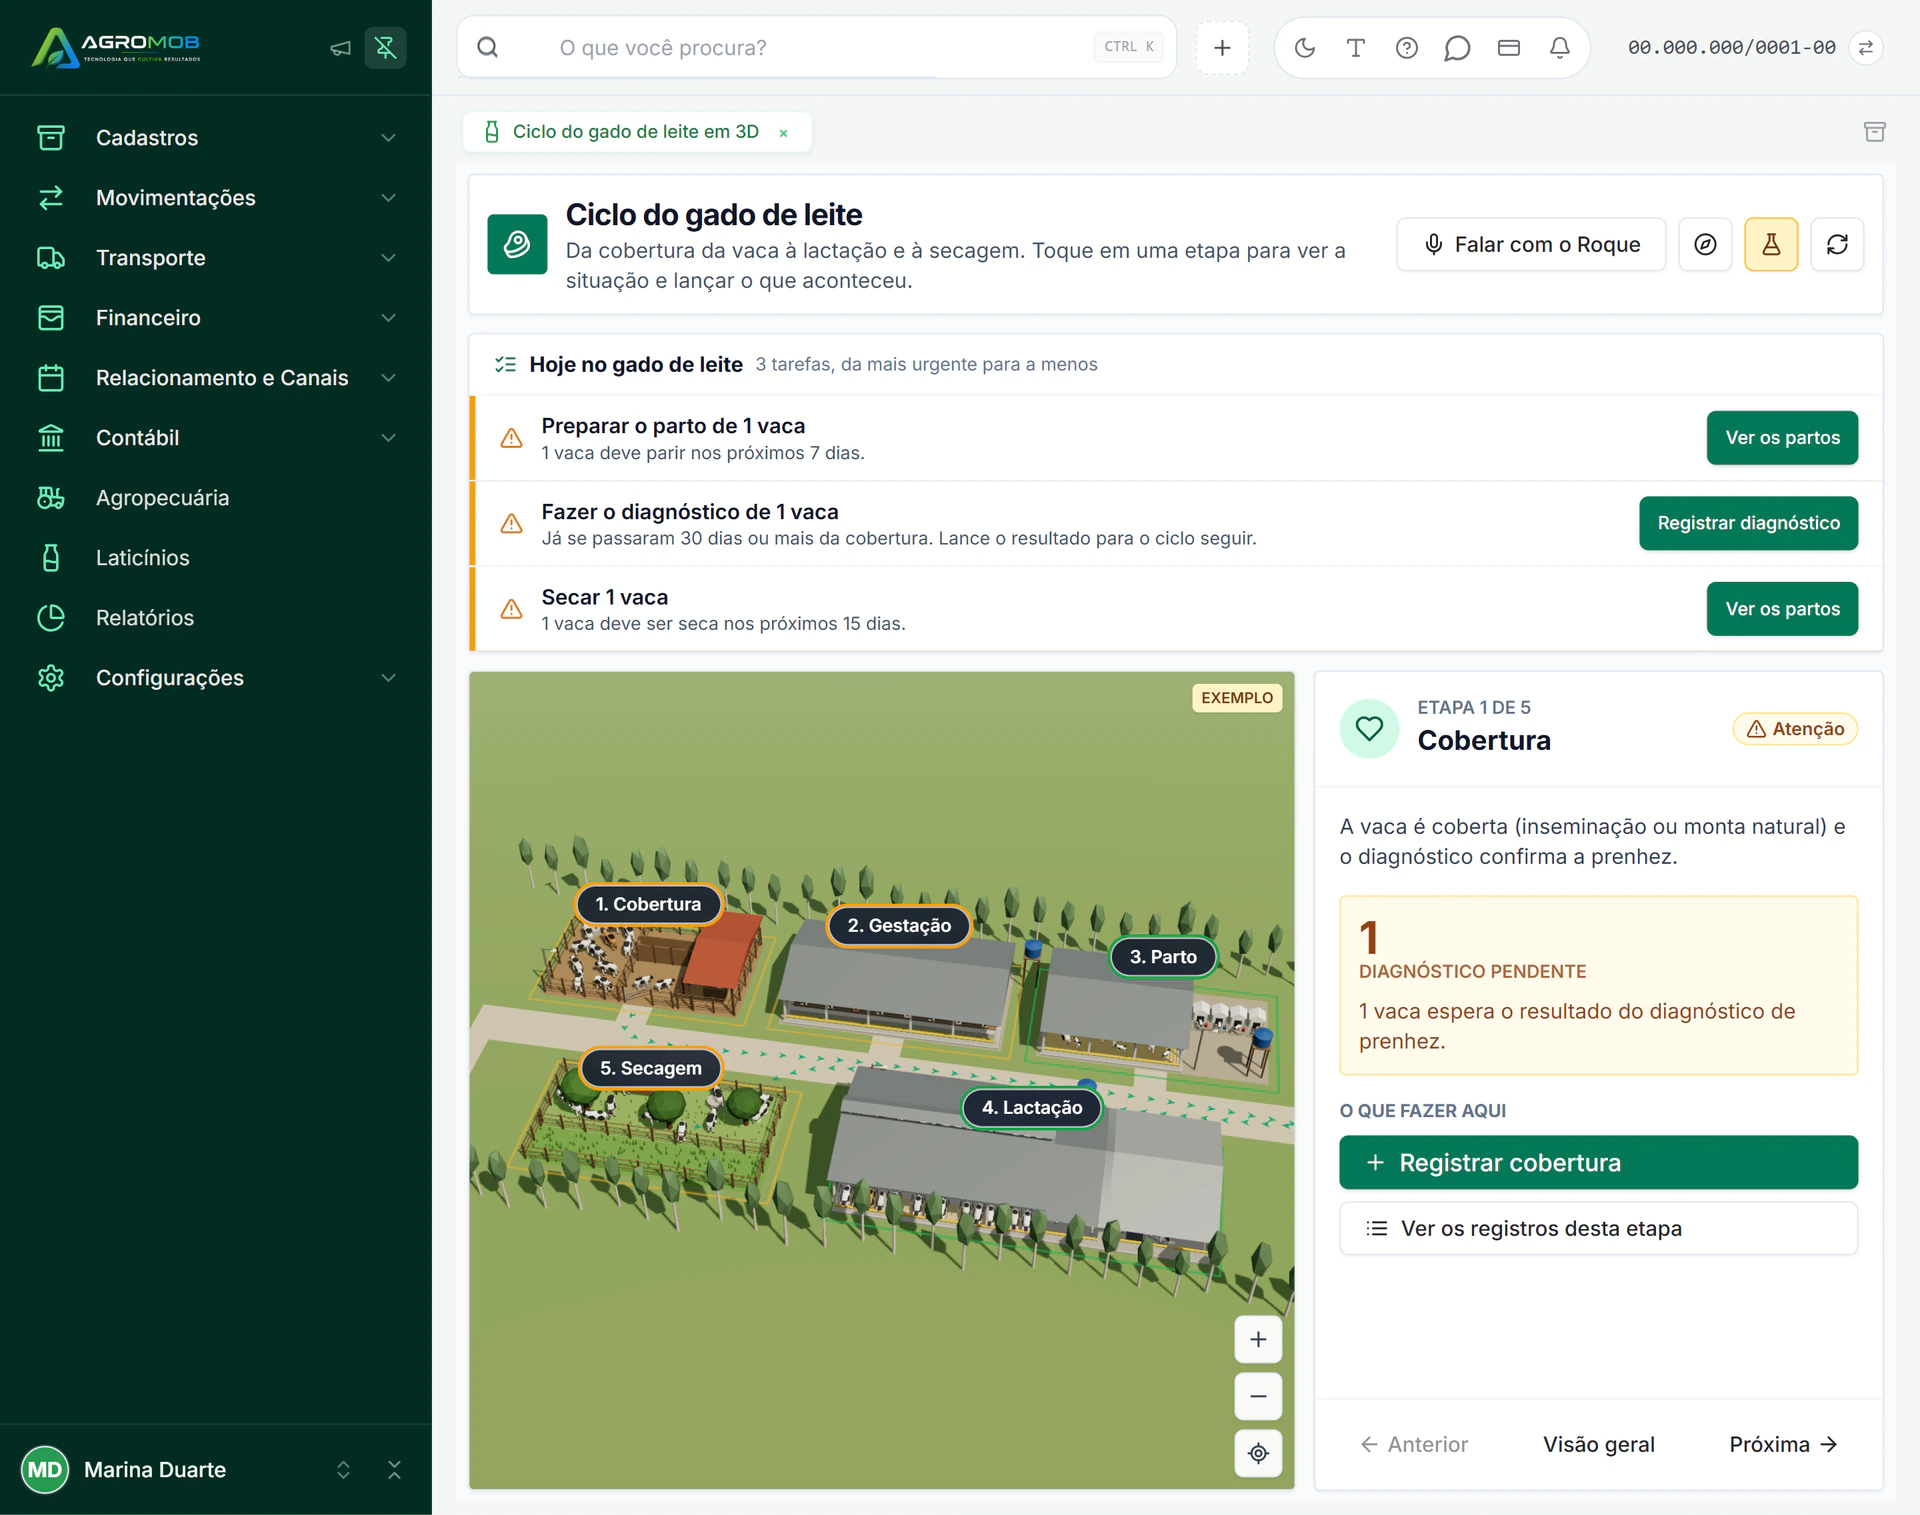
Task: Click Ver os partos for Preparar o parto
Action: tap(1782, 438)
